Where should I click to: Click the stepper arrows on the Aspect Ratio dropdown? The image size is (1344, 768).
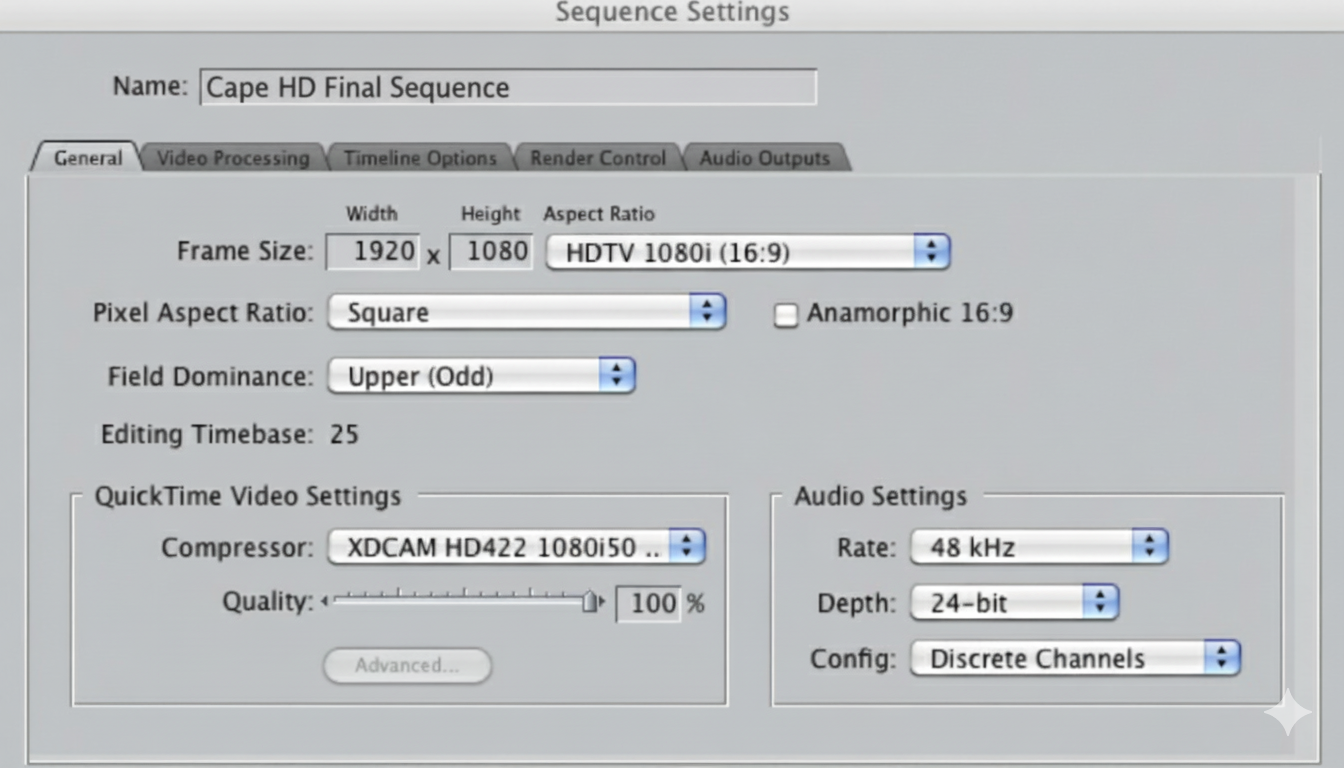pos(933,251)
